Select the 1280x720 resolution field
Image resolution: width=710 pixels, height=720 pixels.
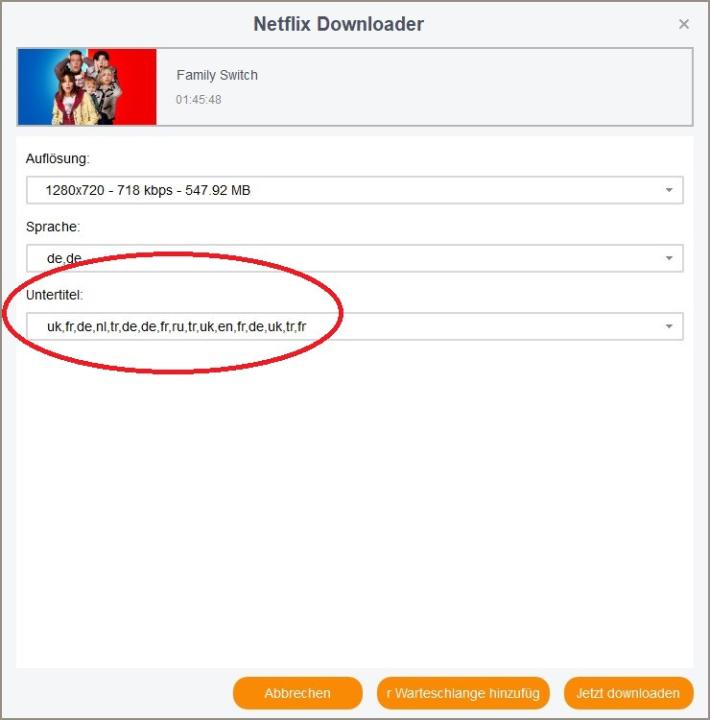click(x=355, y=190)
